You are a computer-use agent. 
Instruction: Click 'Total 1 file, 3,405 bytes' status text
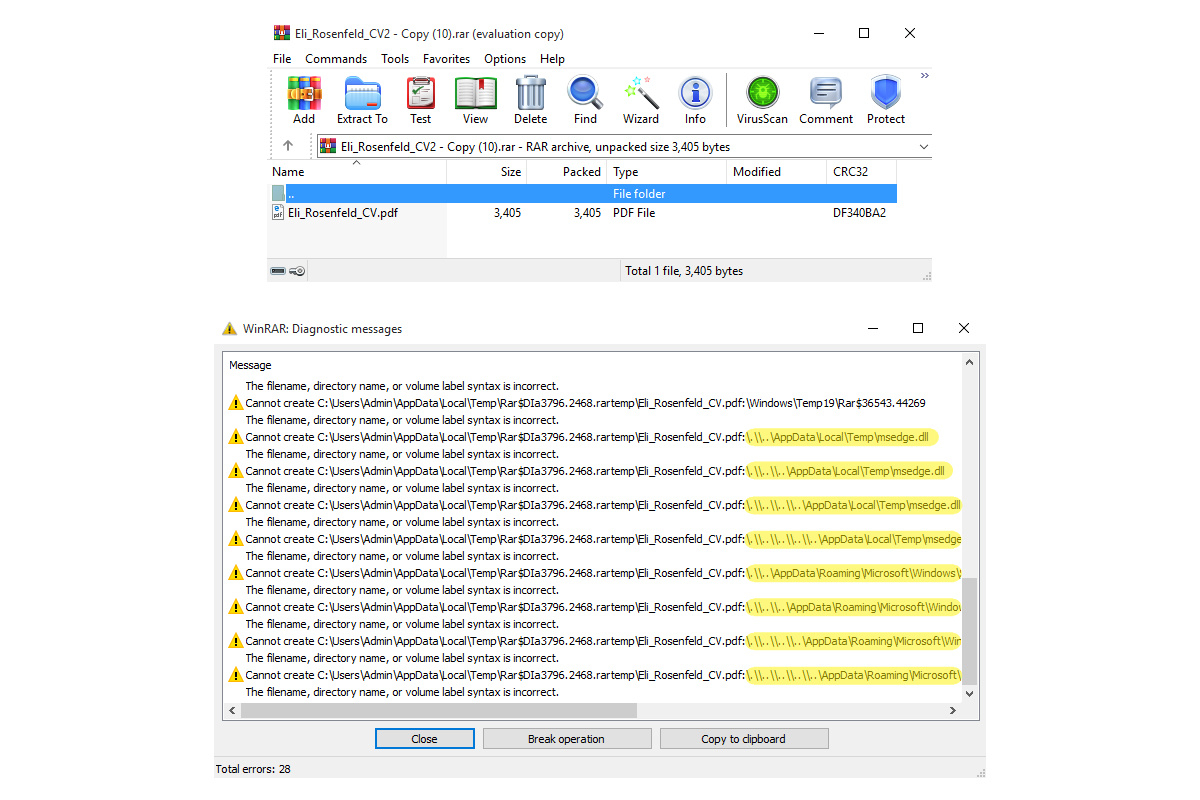[684, 271]
